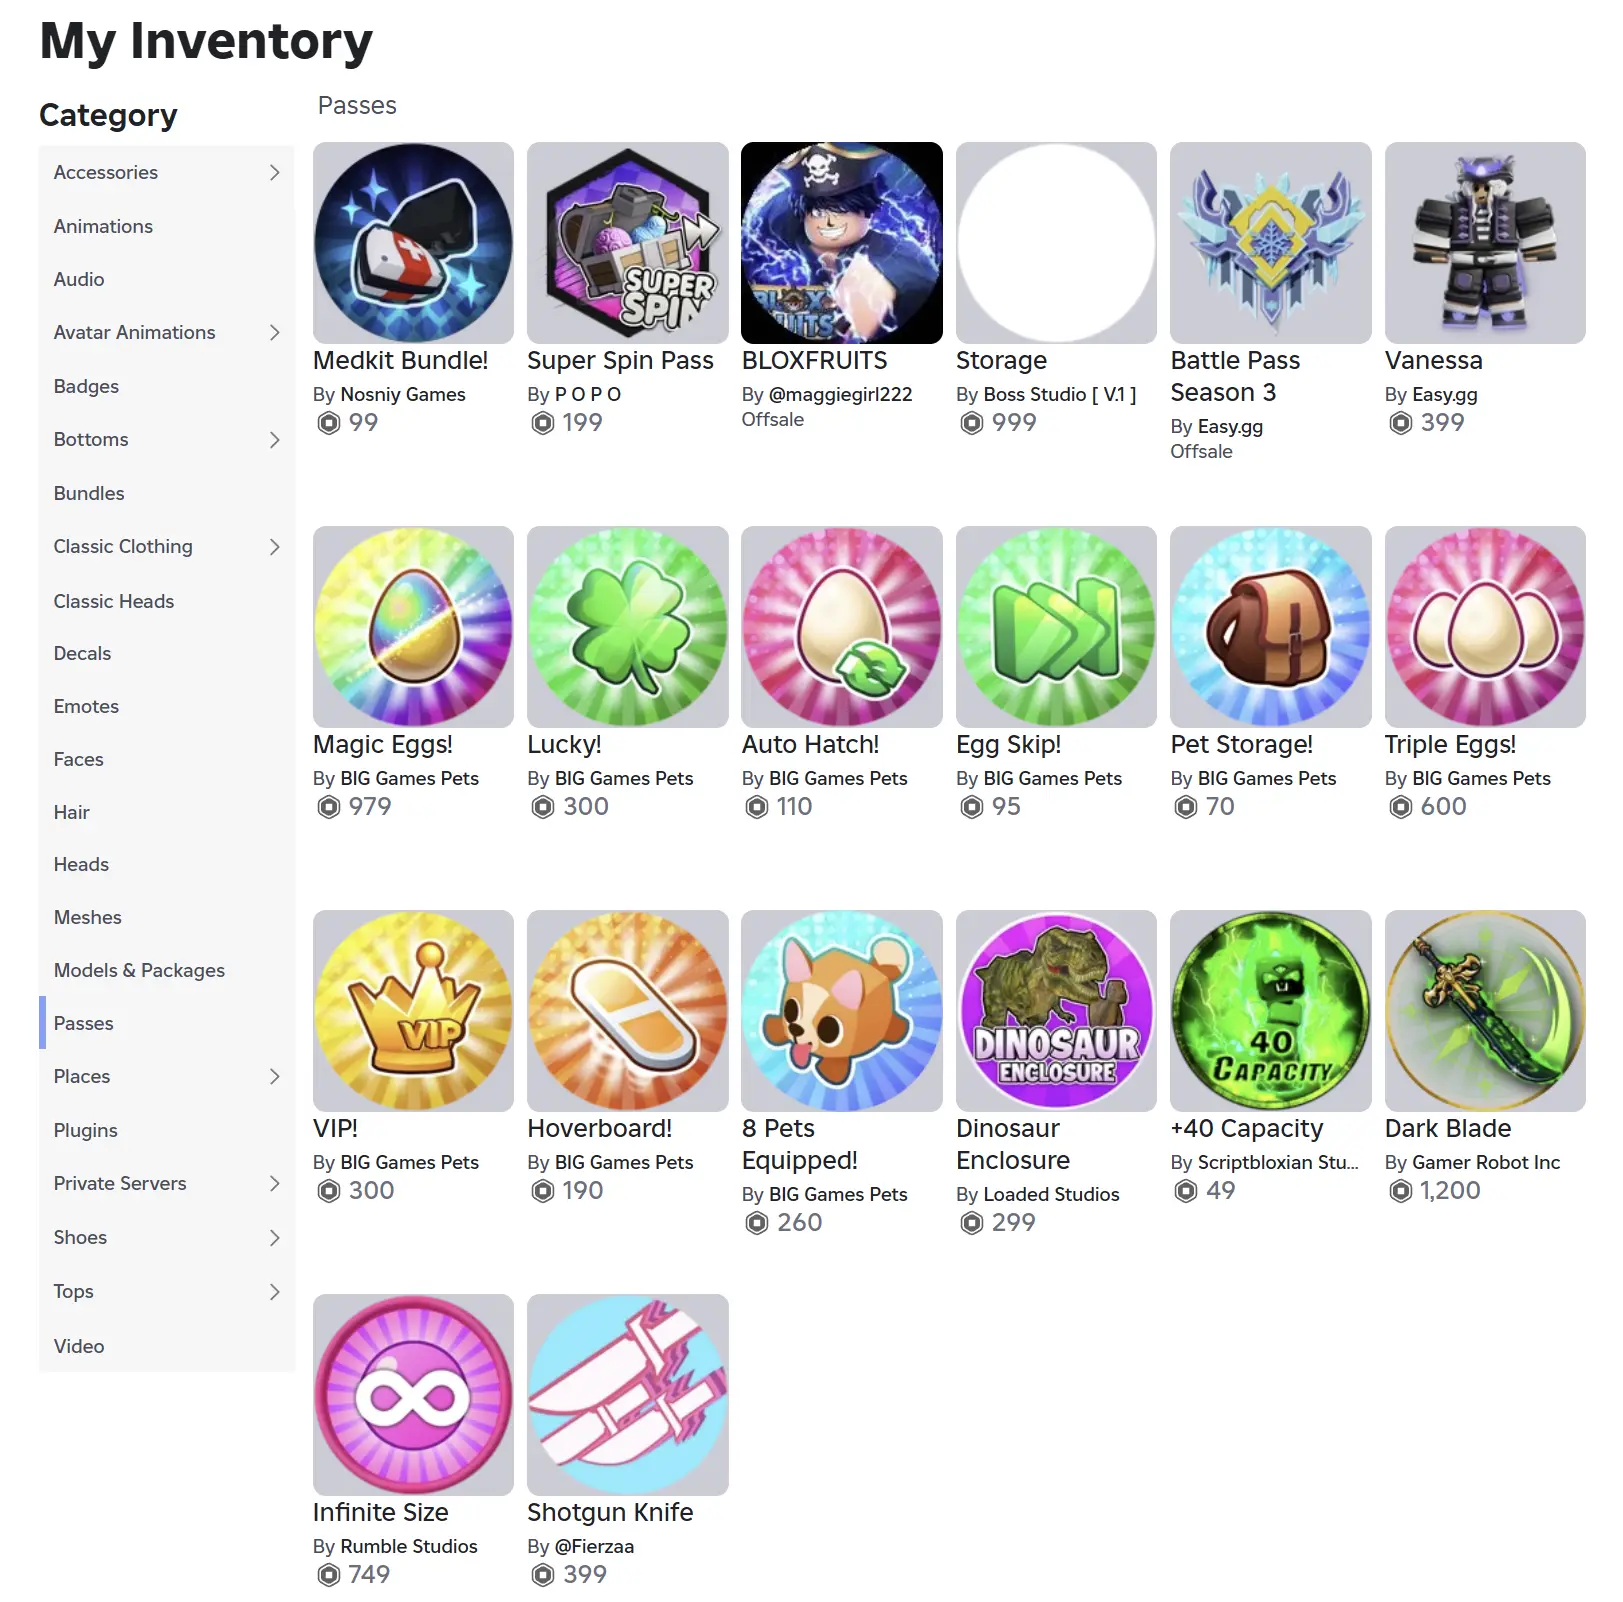Viewport: 1623px width, 1602px height.
Task: Expand the Classic Clothing chevron
Action: tap(275, 547)
